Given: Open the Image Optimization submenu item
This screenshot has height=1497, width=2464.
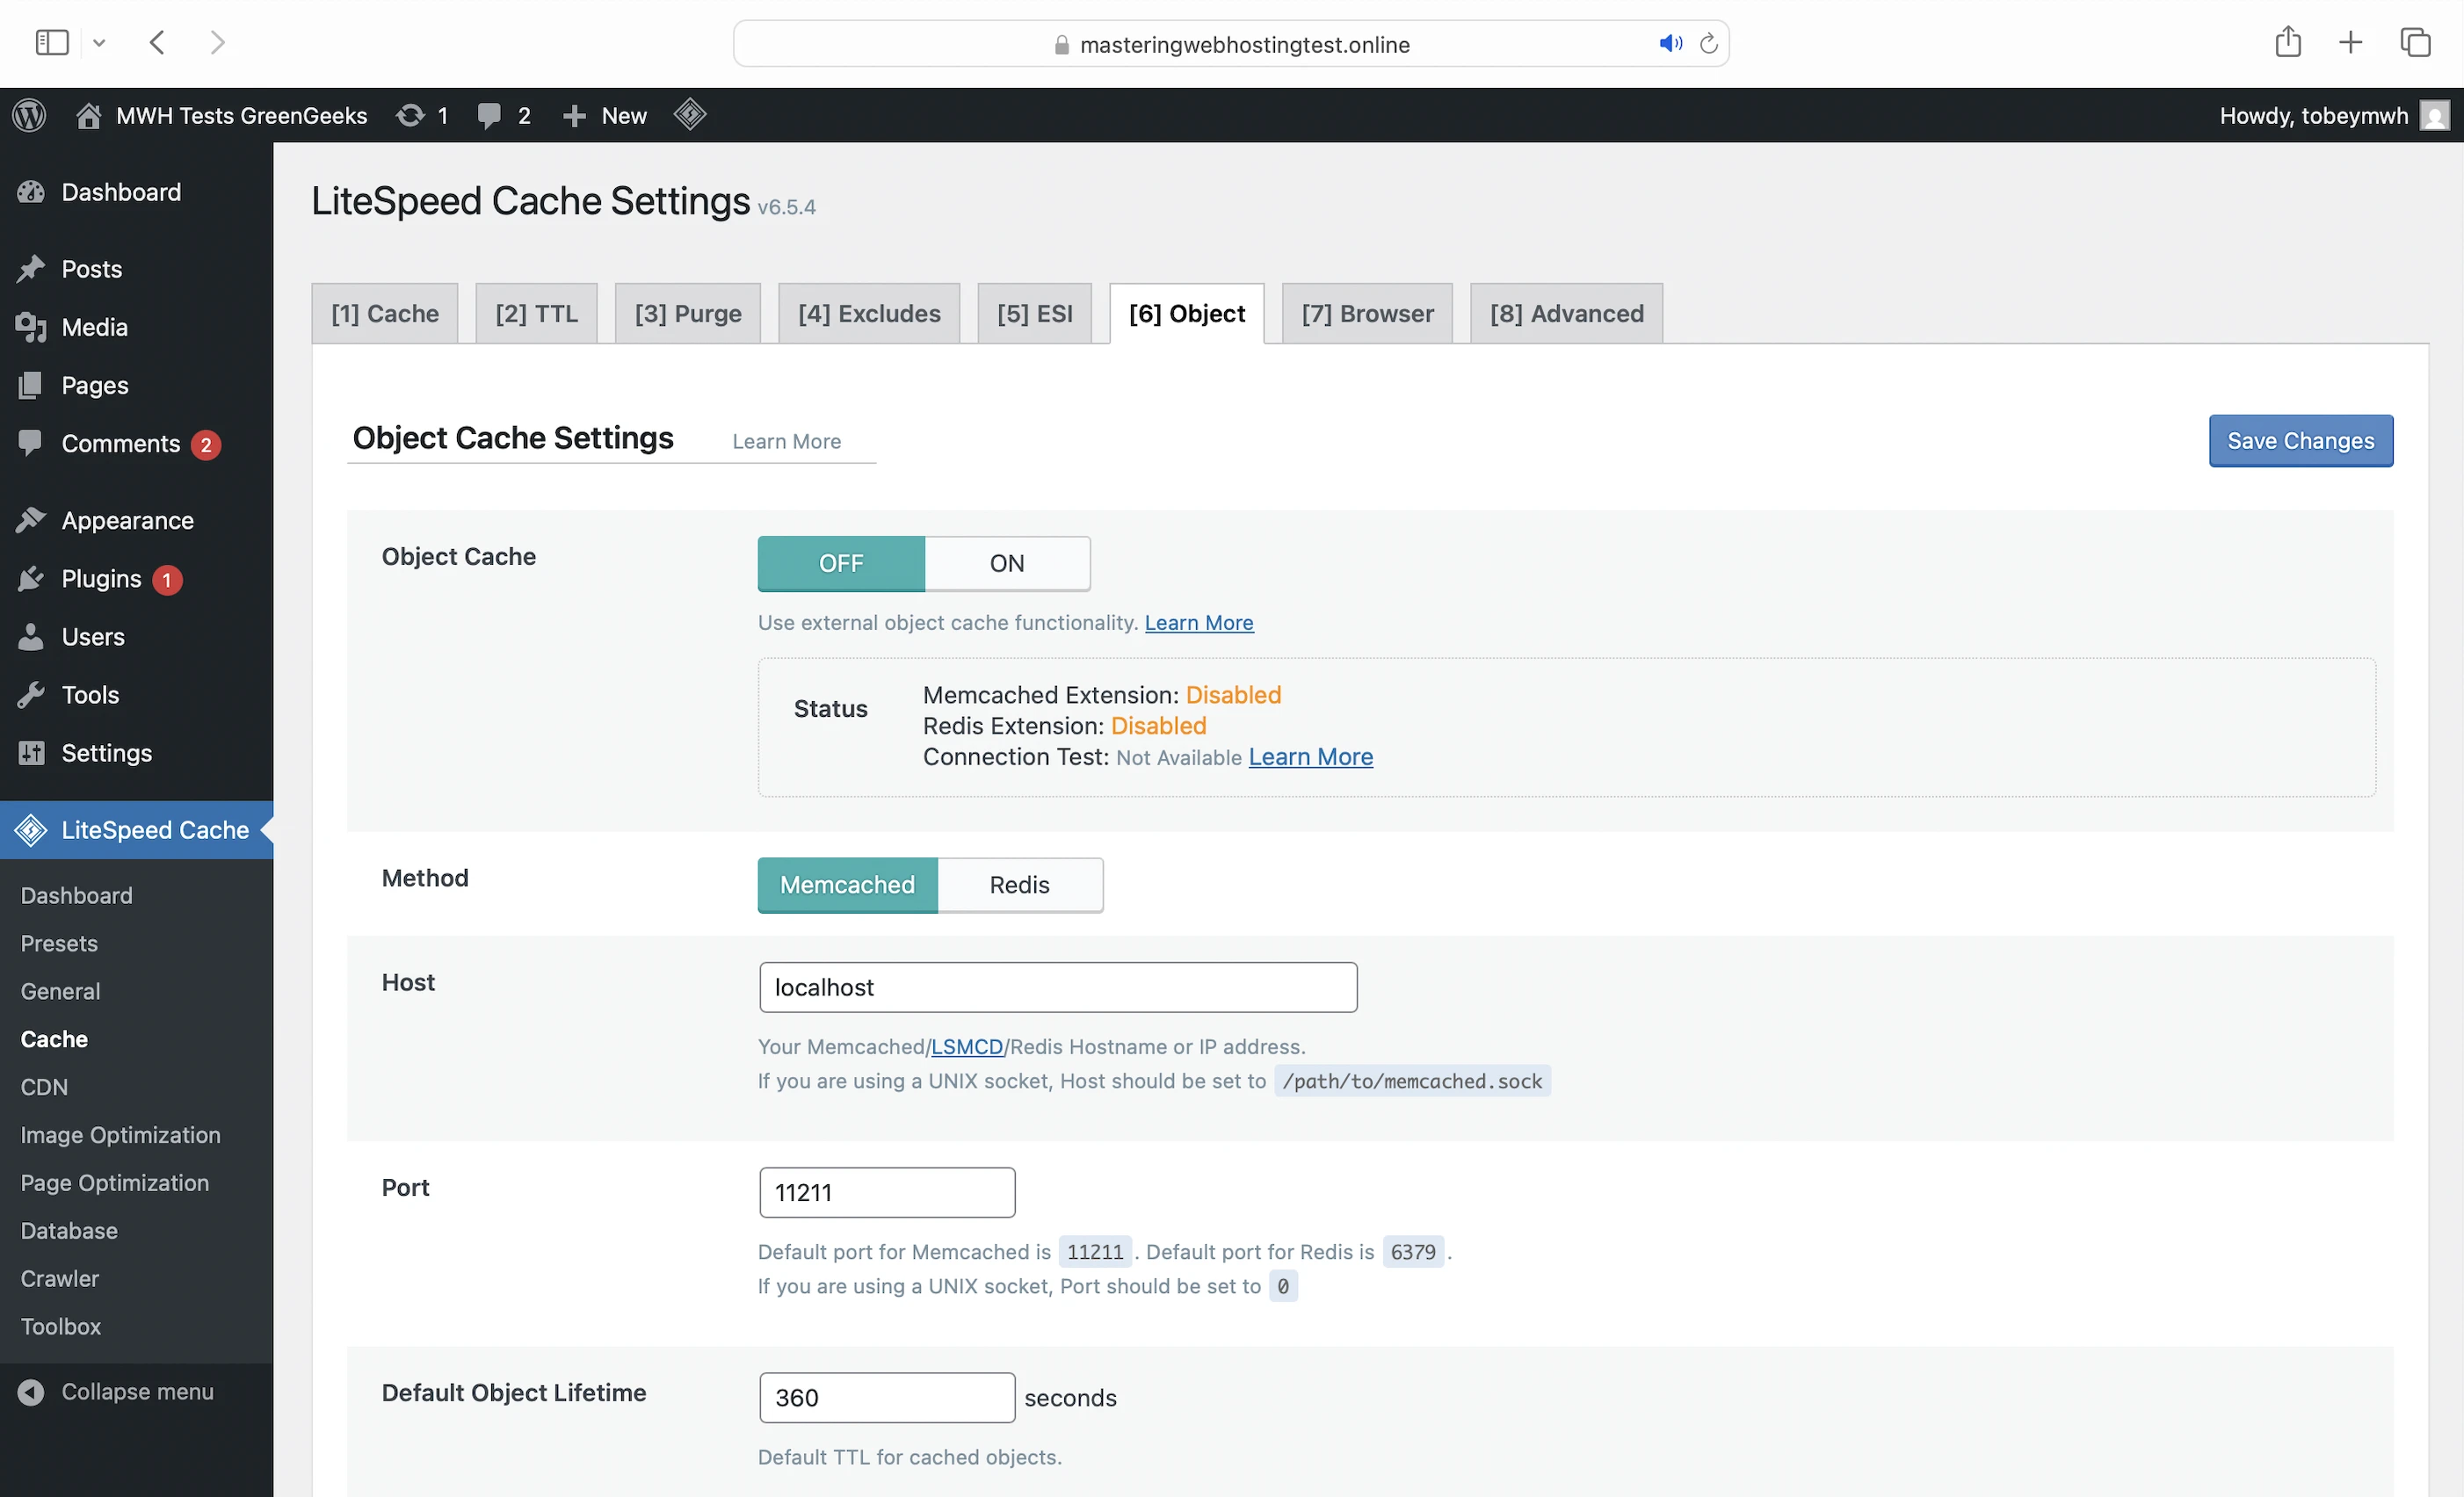Looking at the screenshot, I should pos(120,1135).
